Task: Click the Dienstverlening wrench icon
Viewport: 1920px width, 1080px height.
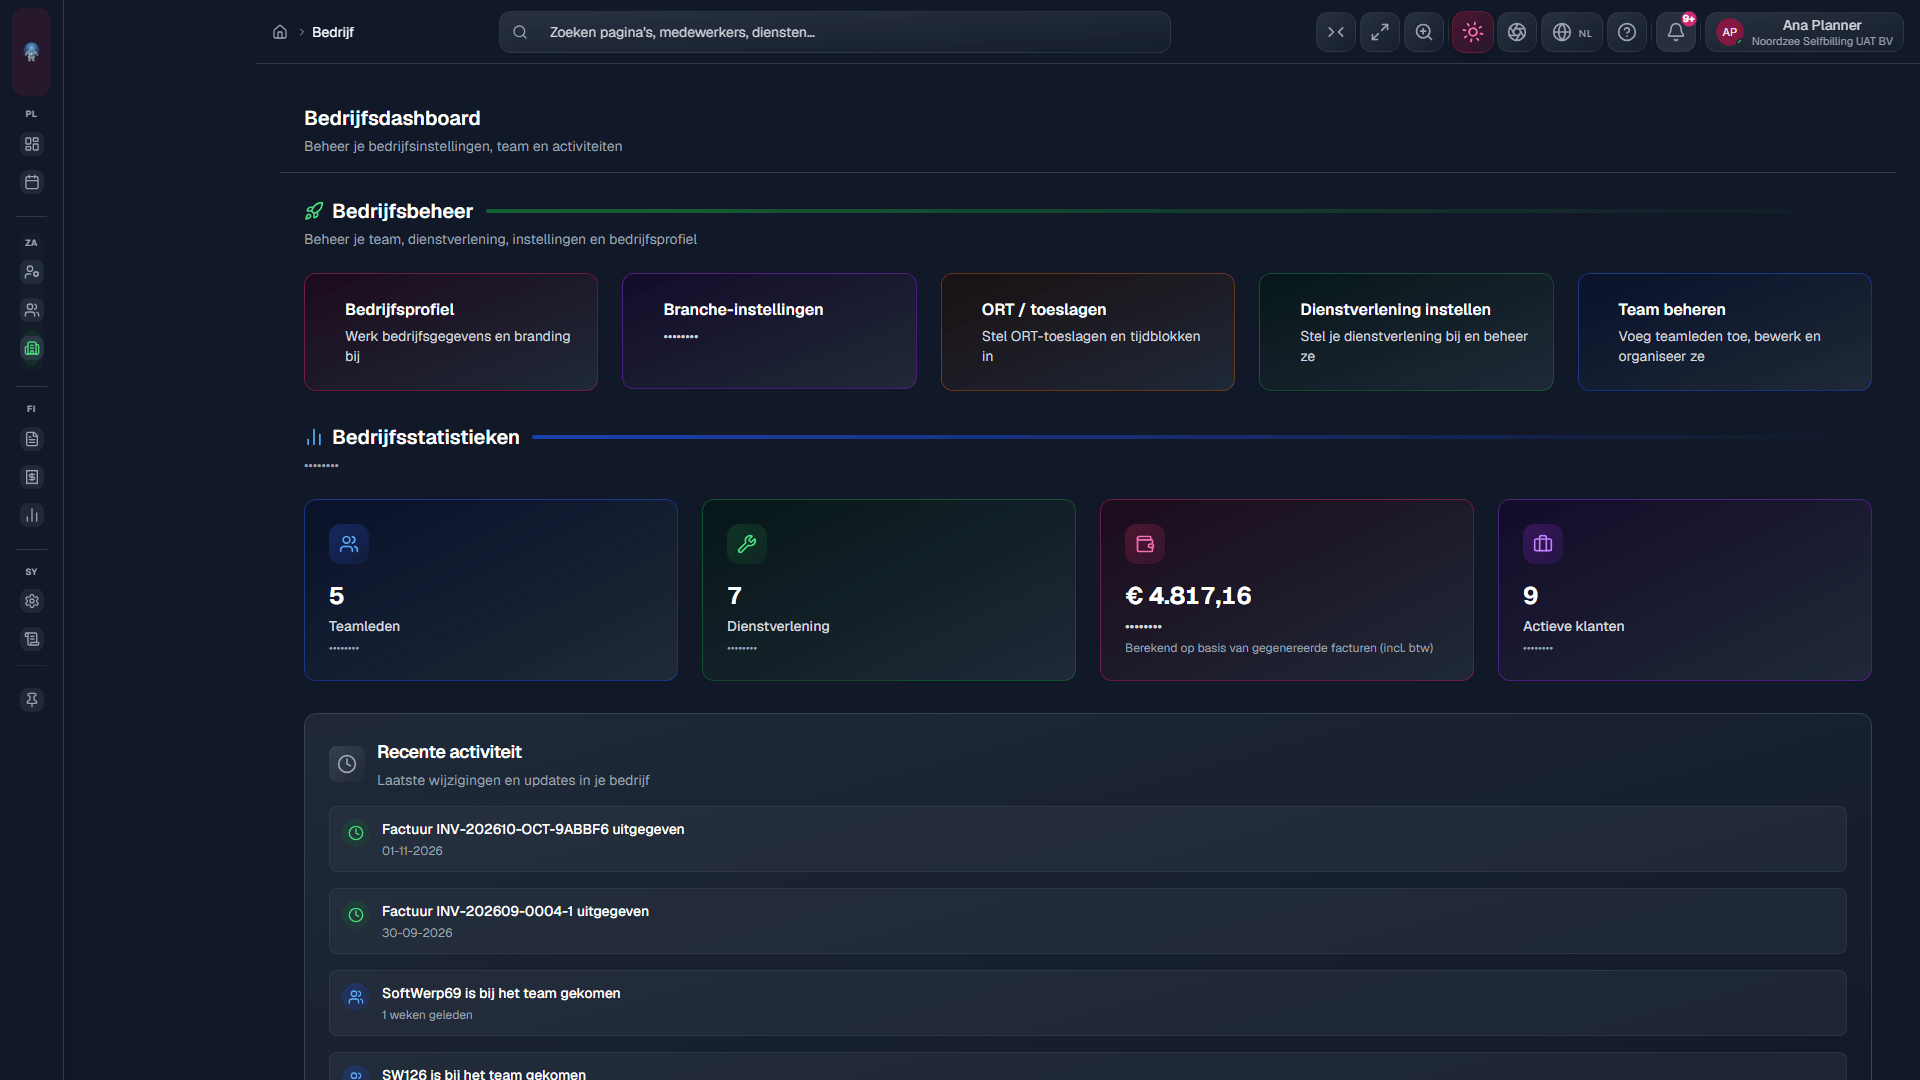Action: [747, 544]
